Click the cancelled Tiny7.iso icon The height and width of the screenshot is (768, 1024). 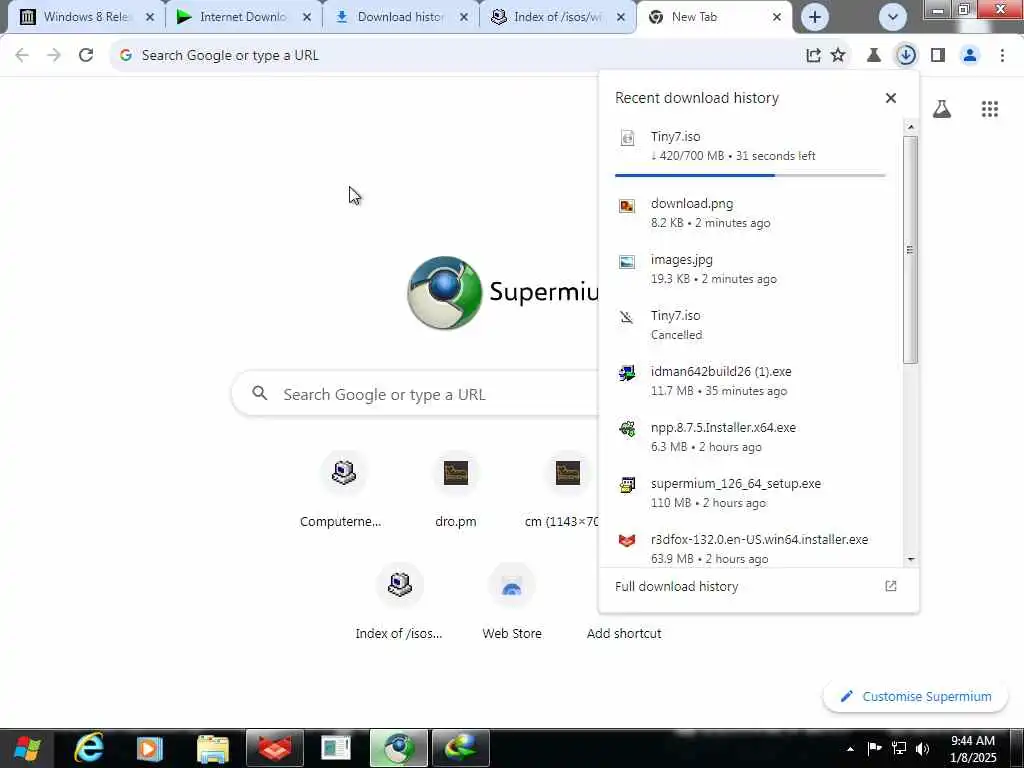coord(626,317)
